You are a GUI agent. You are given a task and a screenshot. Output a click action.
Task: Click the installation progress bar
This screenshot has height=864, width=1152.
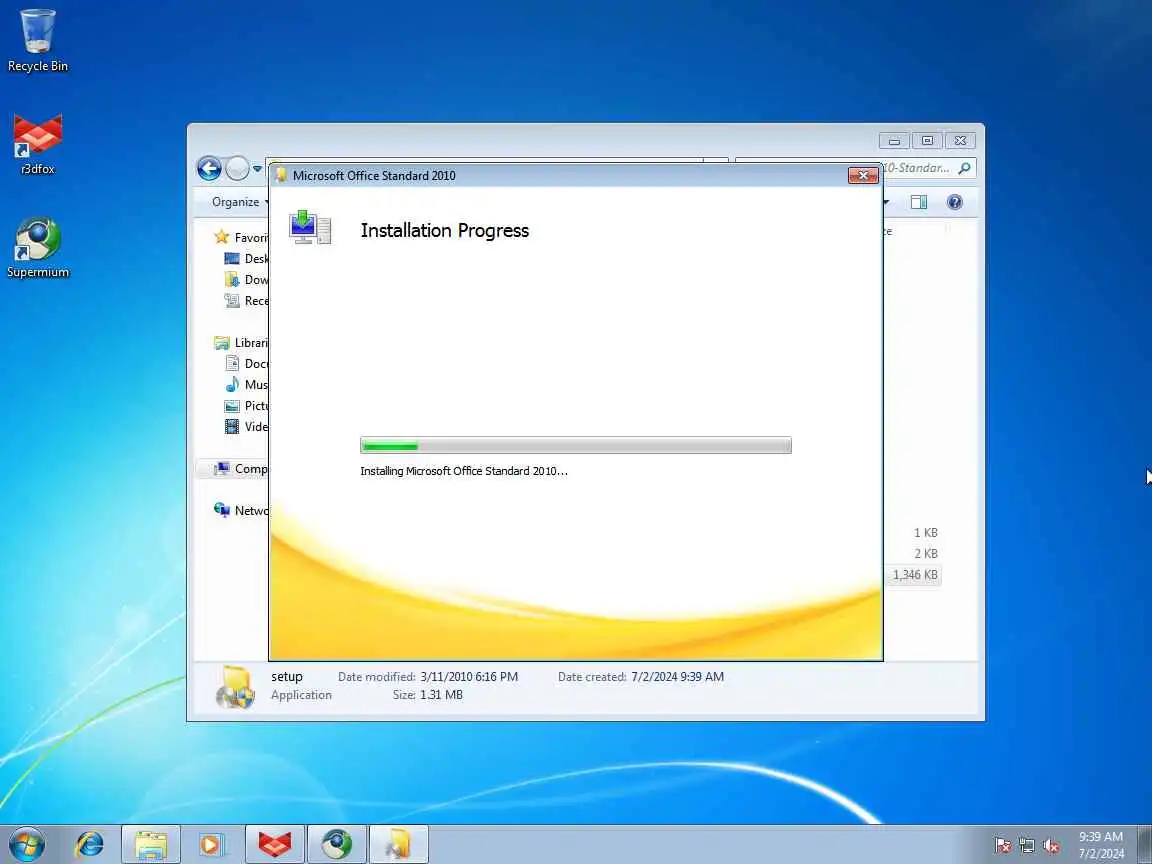pos(576,445)
